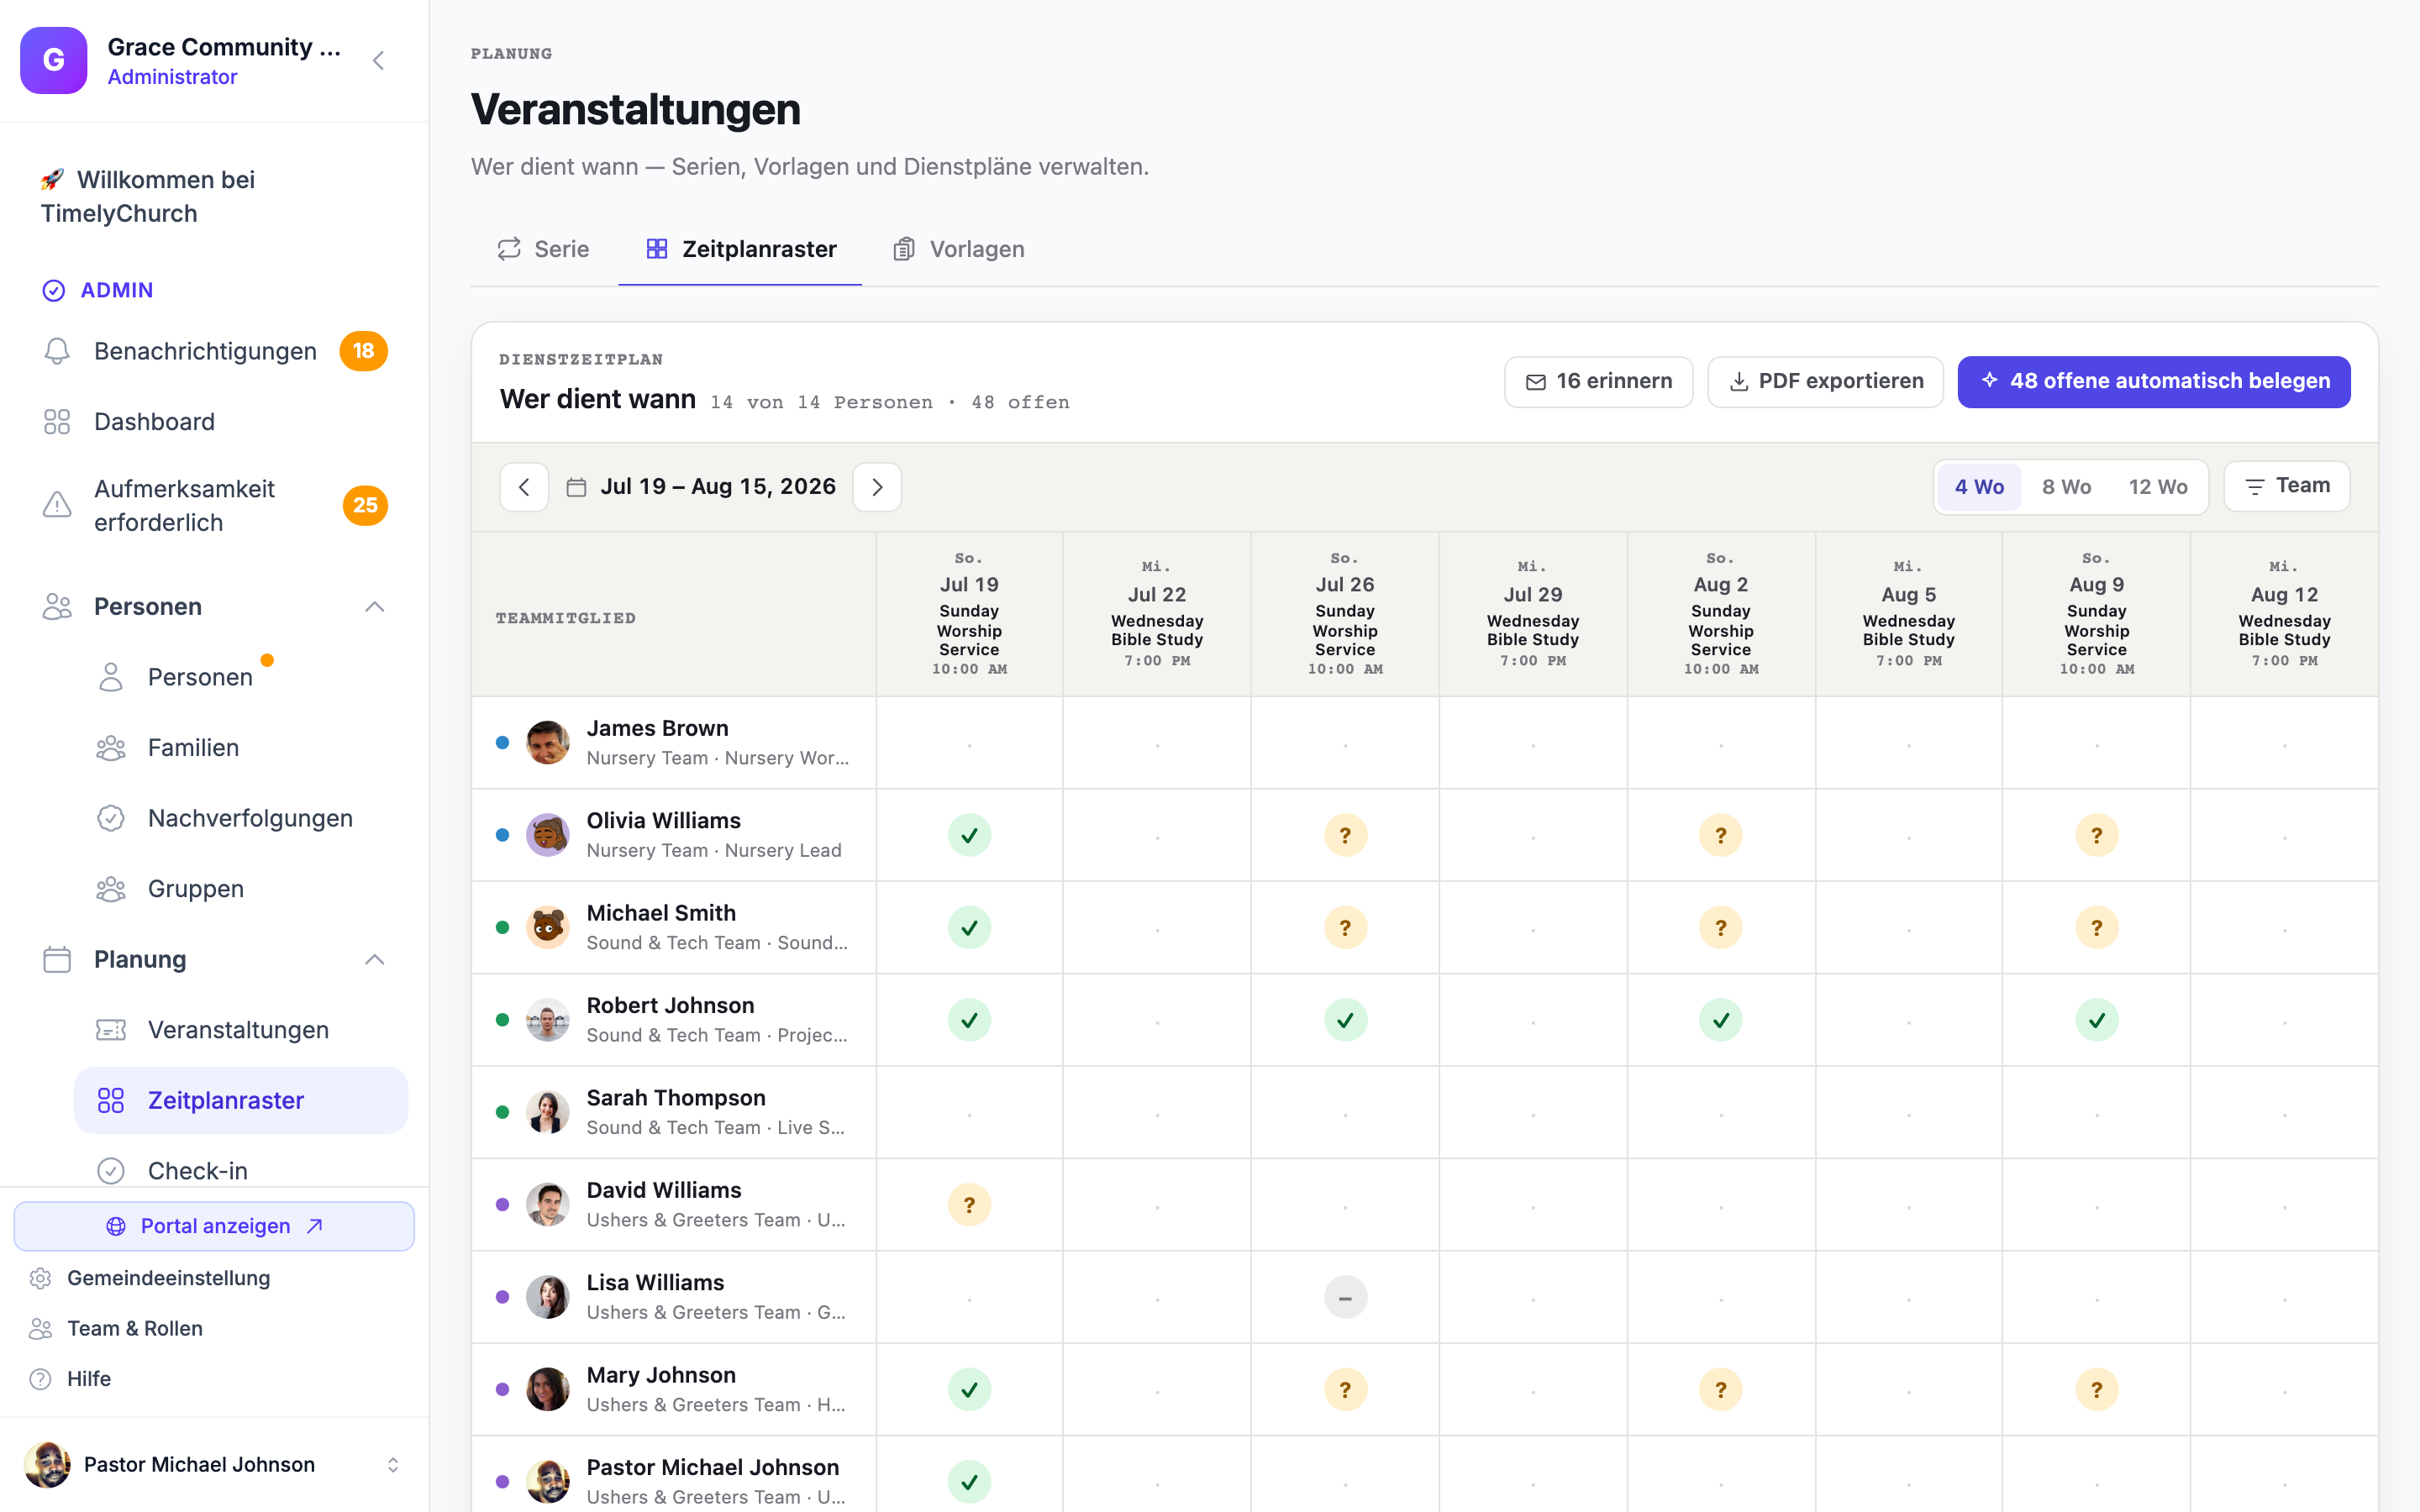This screenshot has width=2420, height=1512.
Task: Open the Serie tab
Action: [x=543, y=249]
